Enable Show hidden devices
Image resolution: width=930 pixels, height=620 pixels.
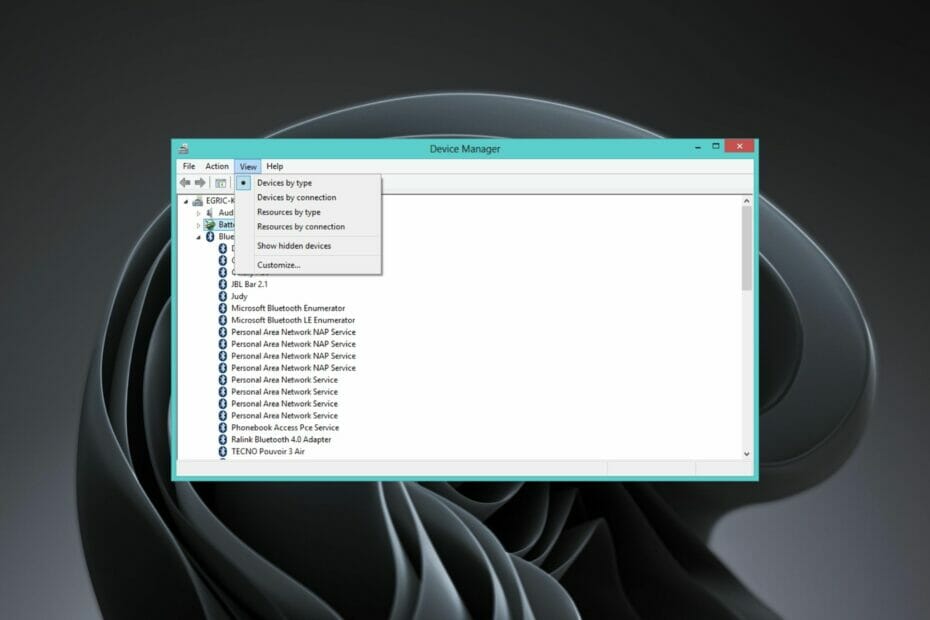[x=292, y=246]
